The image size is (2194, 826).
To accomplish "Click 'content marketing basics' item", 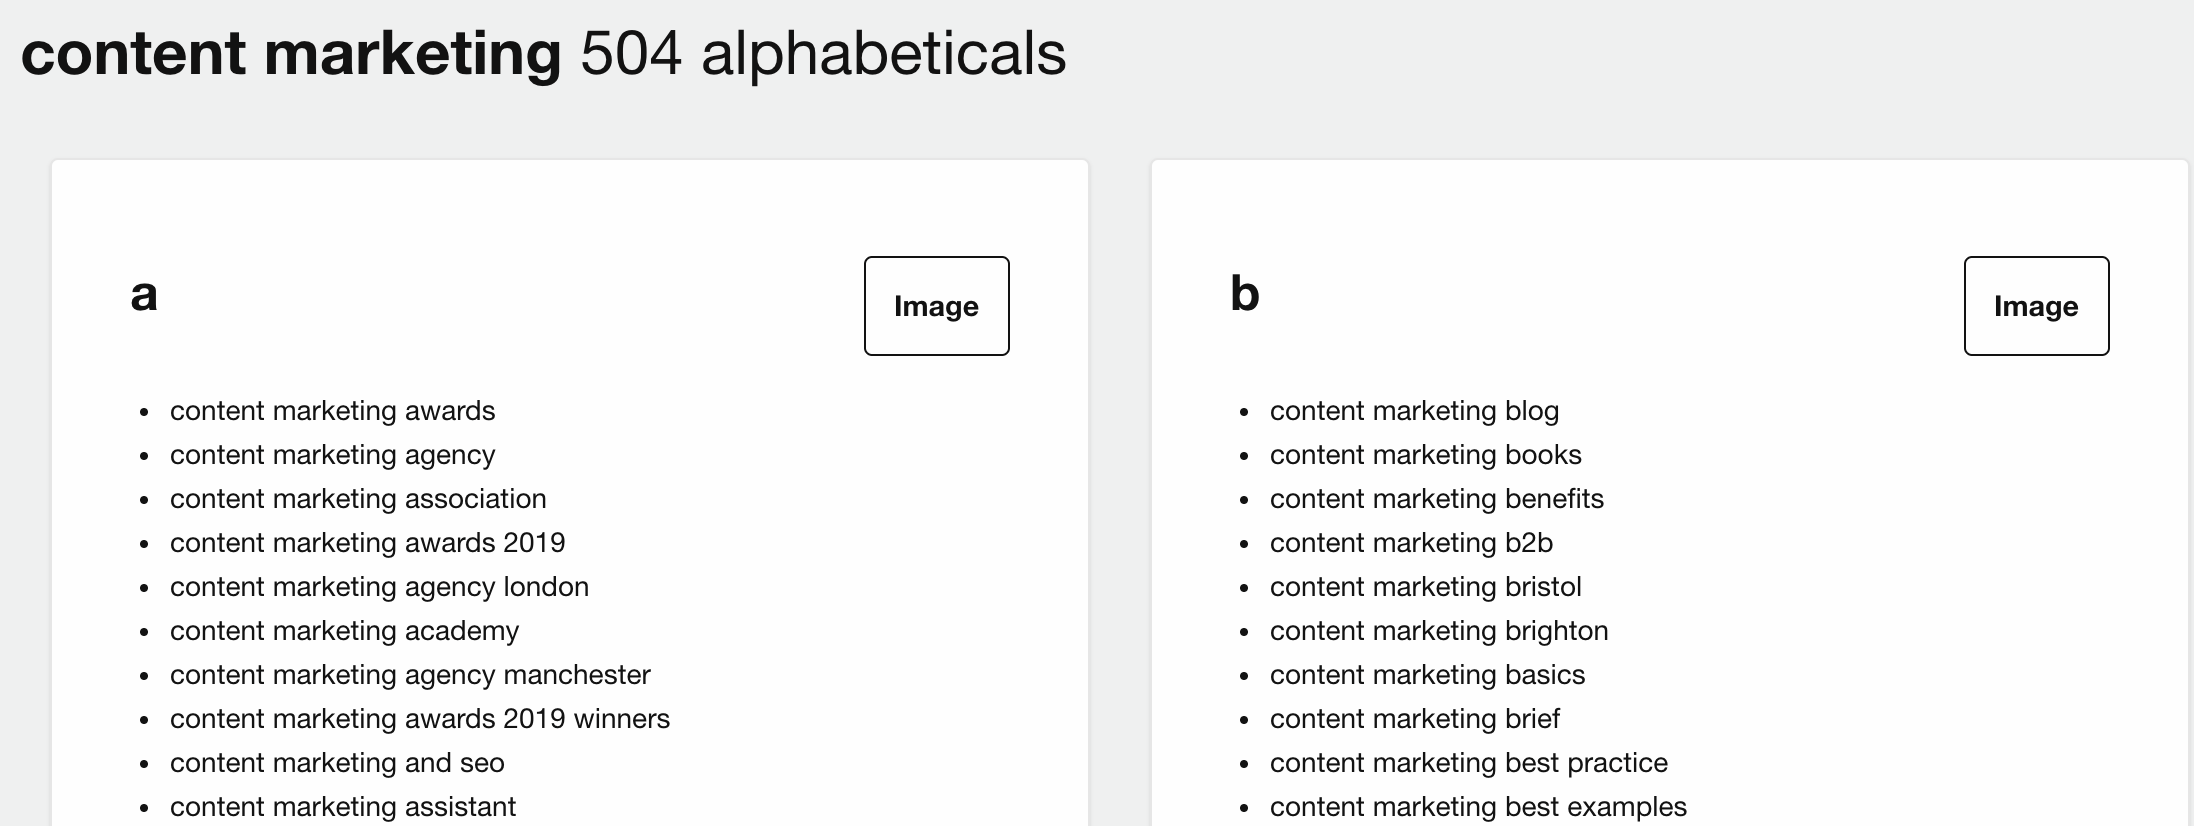I will point(1427,675).
